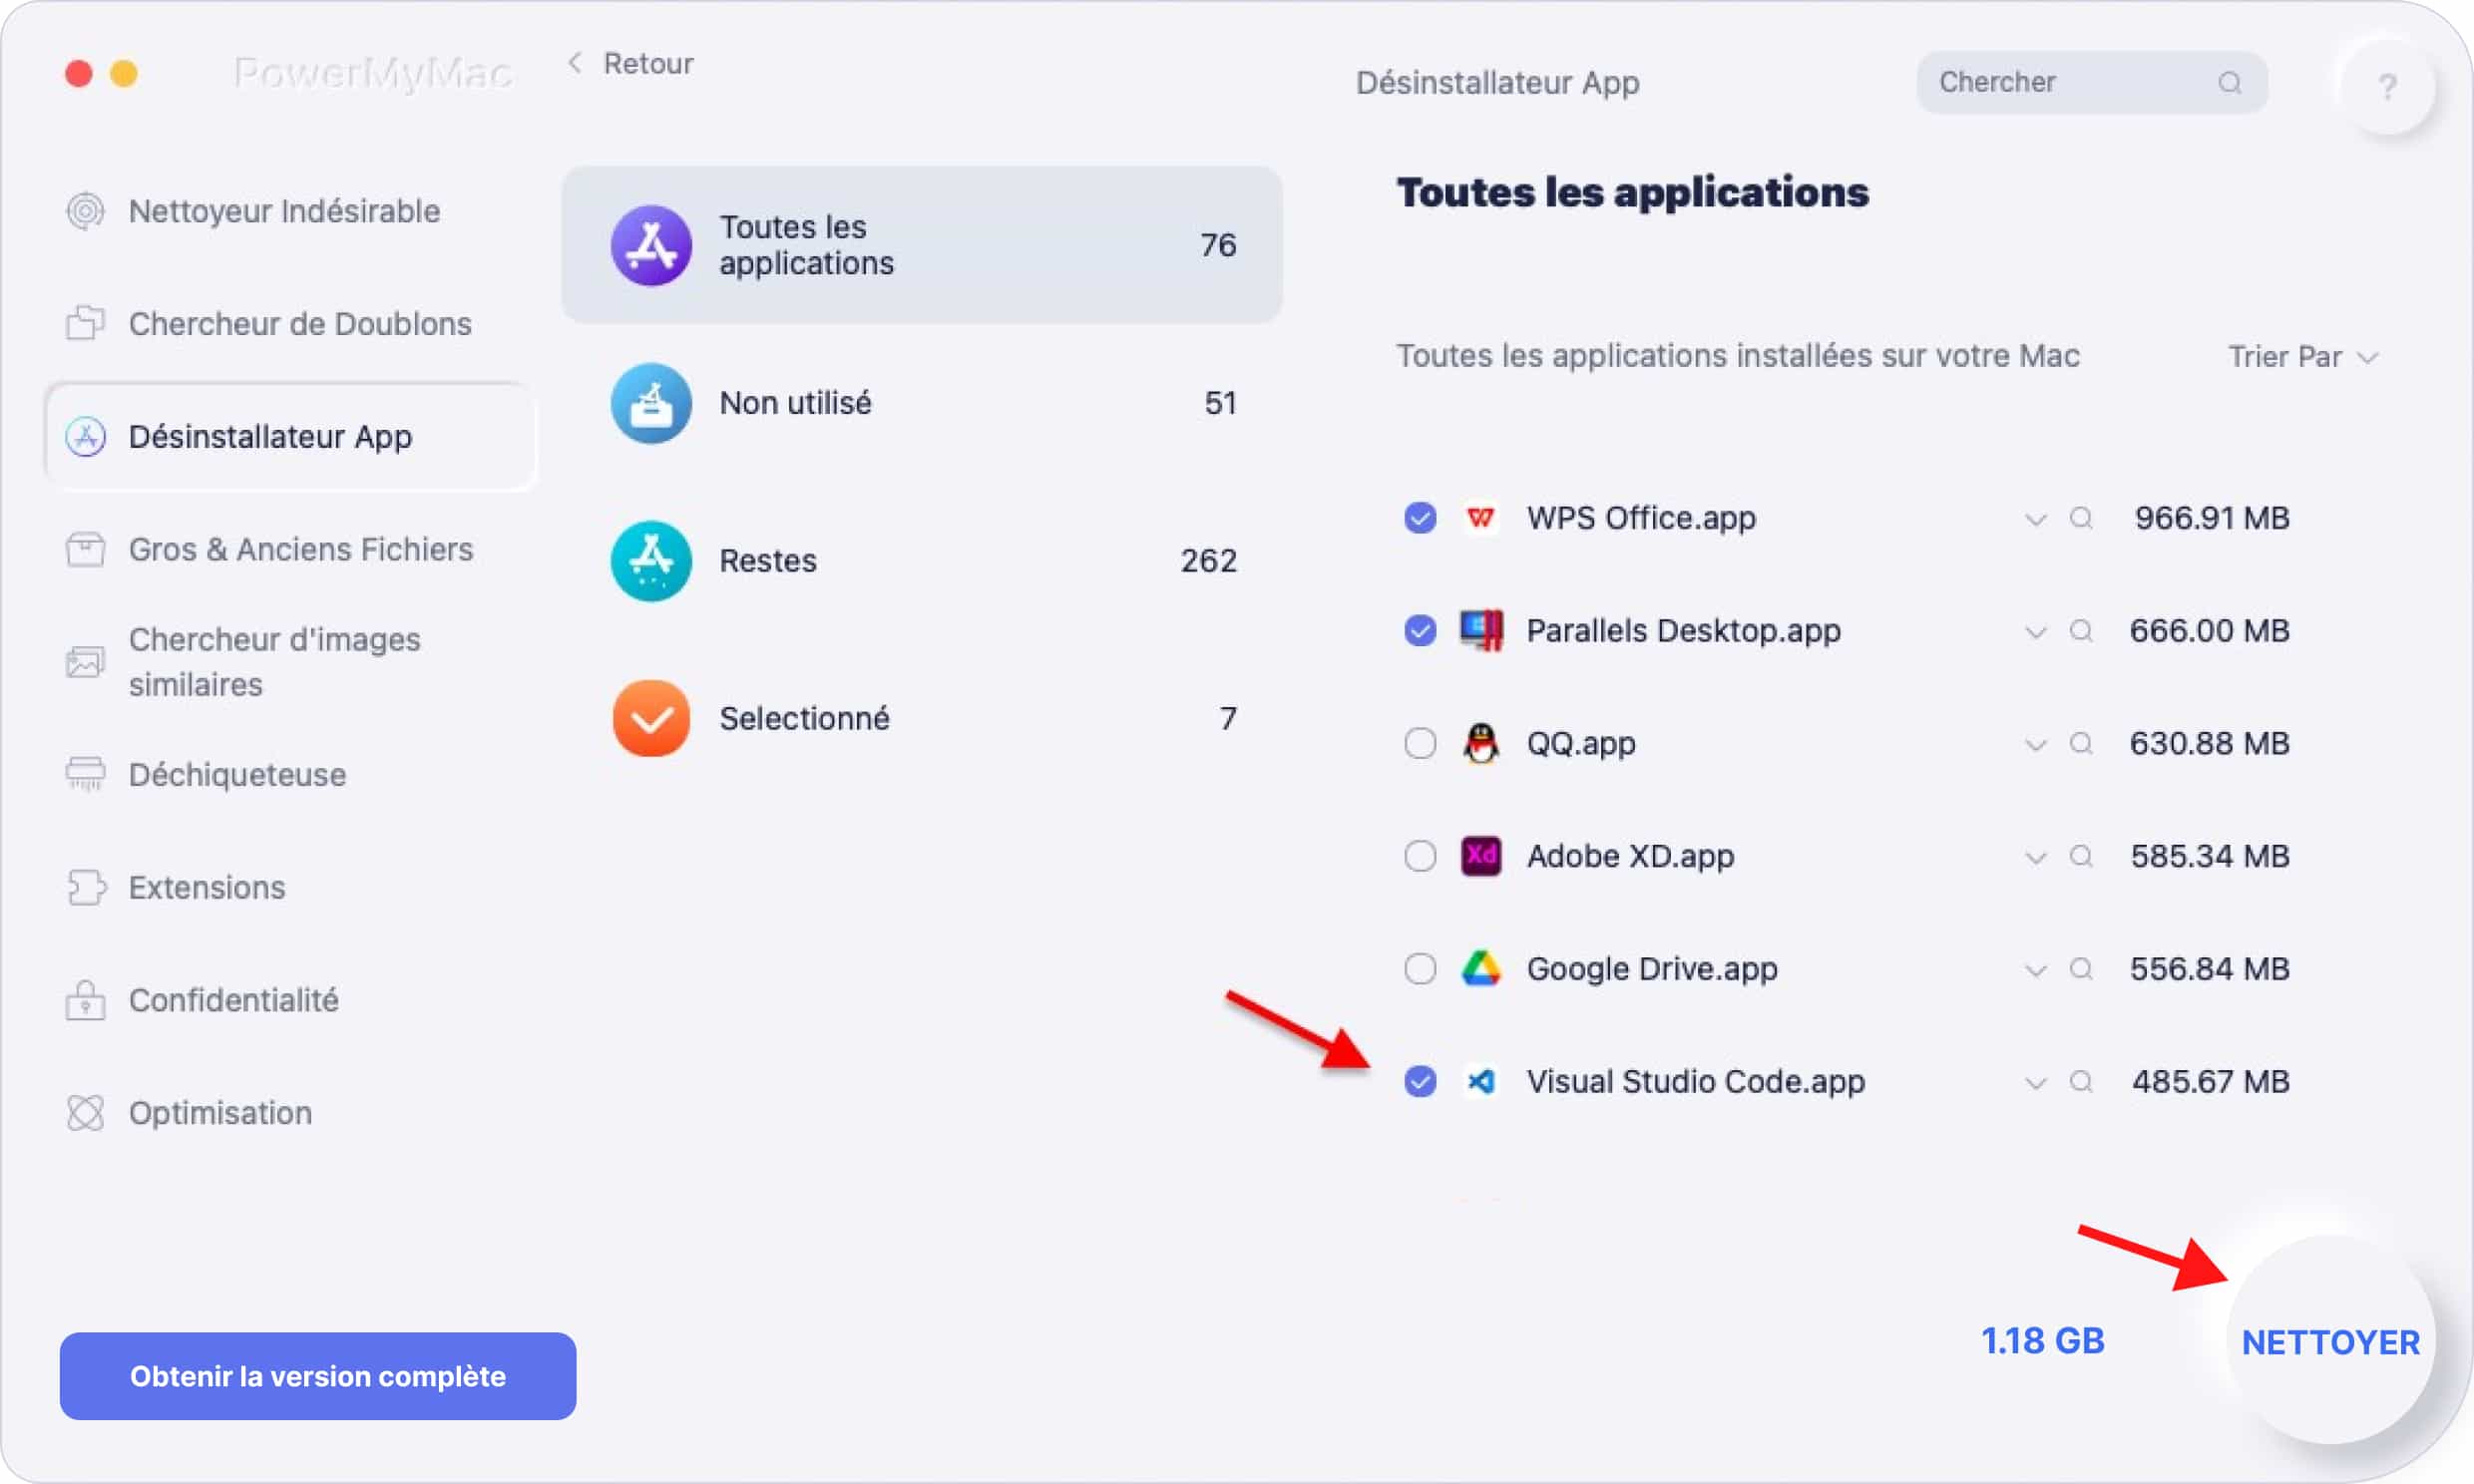Screen dimensions: 2474x1484
Task: Click the Google Drive app icon
Action: (1481, 969)
